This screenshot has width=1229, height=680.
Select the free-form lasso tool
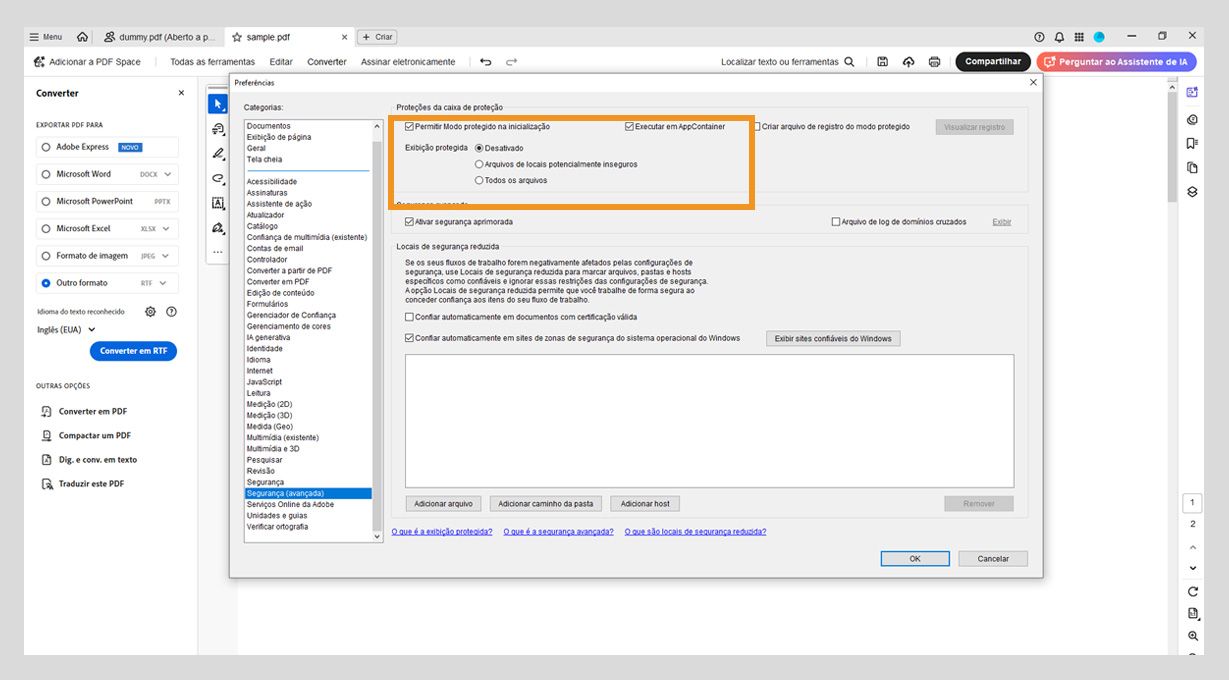click(x=217, y=178)
